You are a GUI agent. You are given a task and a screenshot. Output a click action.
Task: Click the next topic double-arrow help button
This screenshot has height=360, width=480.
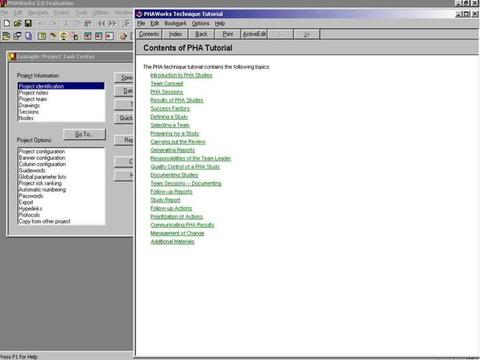[x=307, y=34]
